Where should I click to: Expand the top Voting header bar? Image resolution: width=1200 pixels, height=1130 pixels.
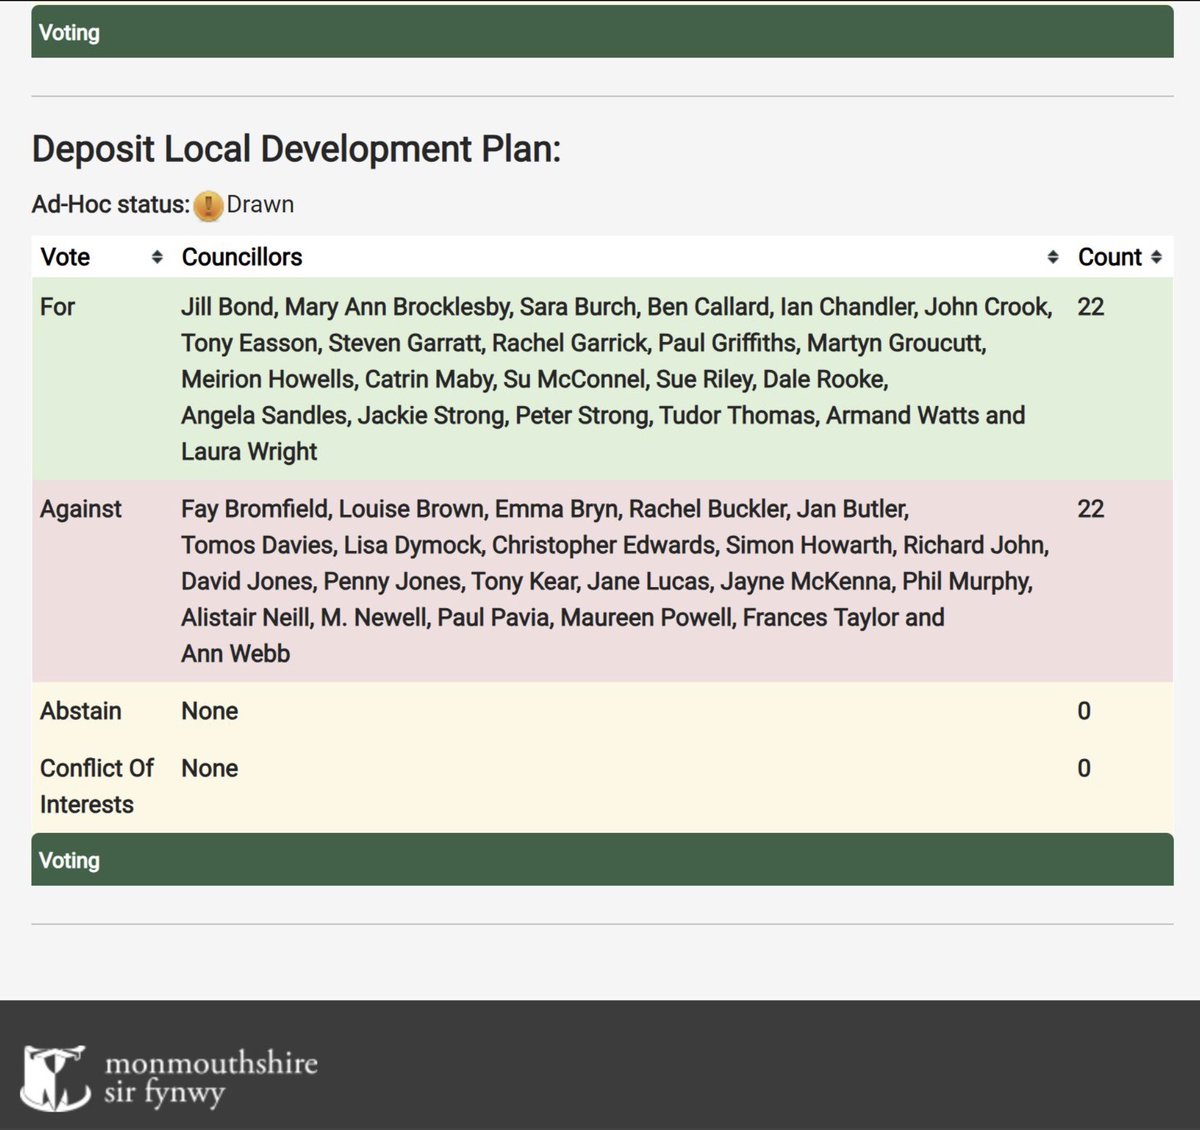[x=602, y=32]
